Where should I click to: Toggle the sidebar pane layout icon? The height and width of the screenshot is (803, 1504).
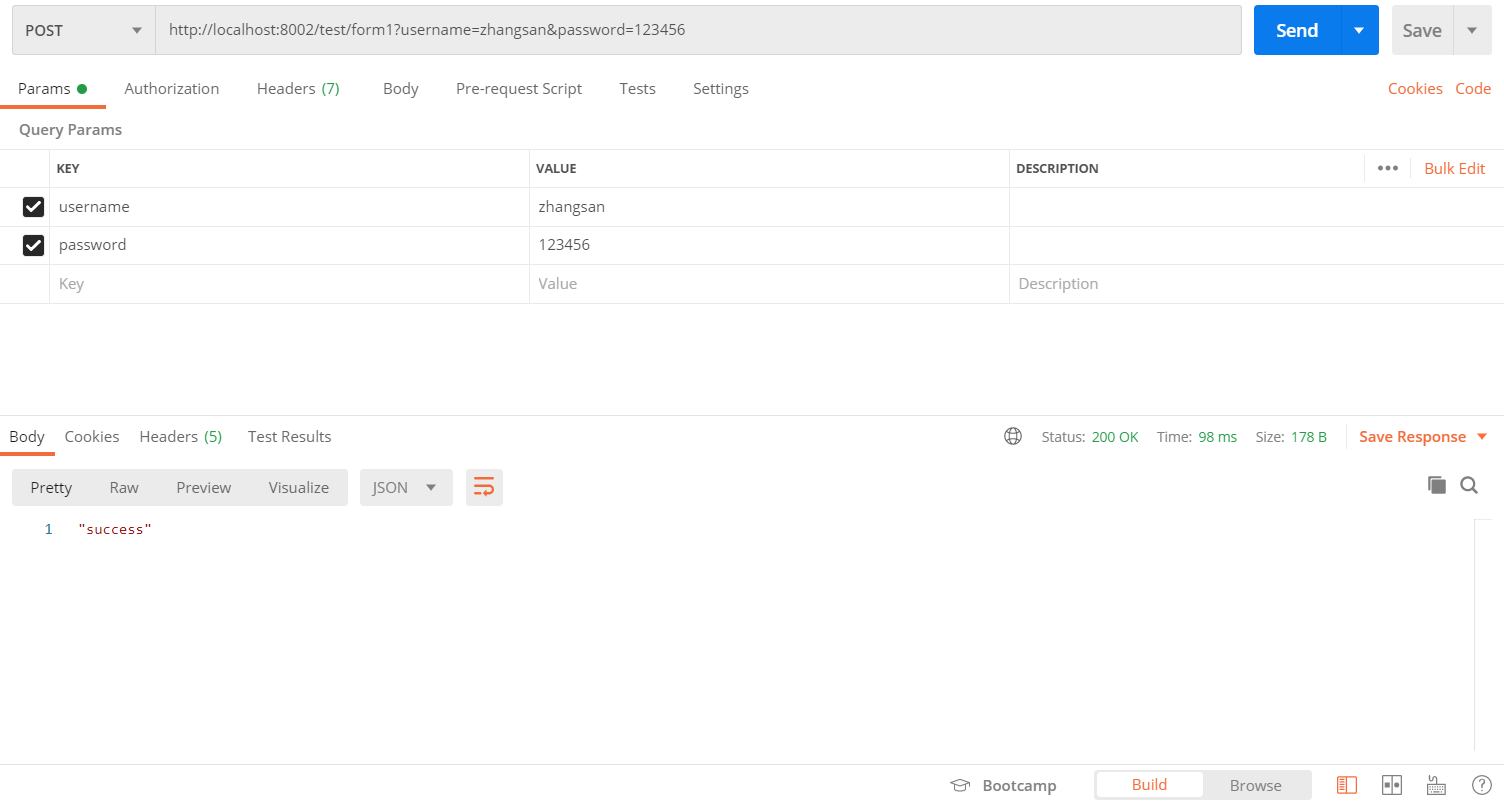pos(1347,785)
